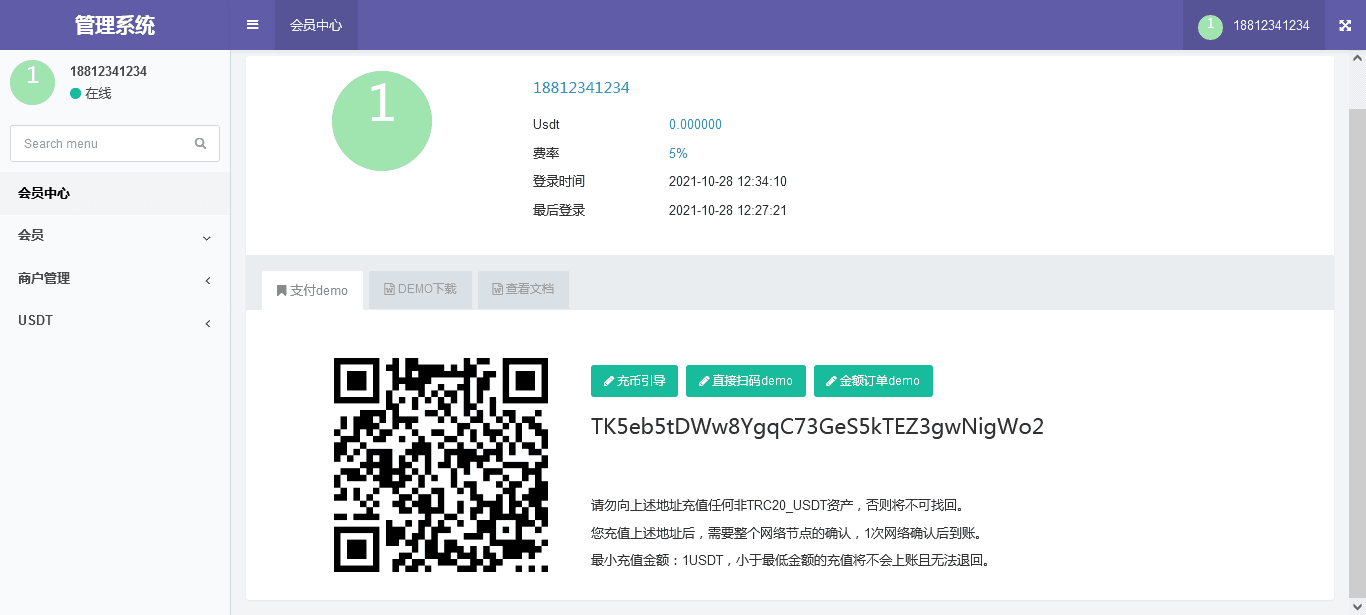Image resolution: width=1366 pixels, height=615 pixels.
Task: Click the search magnifier icon
Action: pyautogui.click(x=201, y=144)
